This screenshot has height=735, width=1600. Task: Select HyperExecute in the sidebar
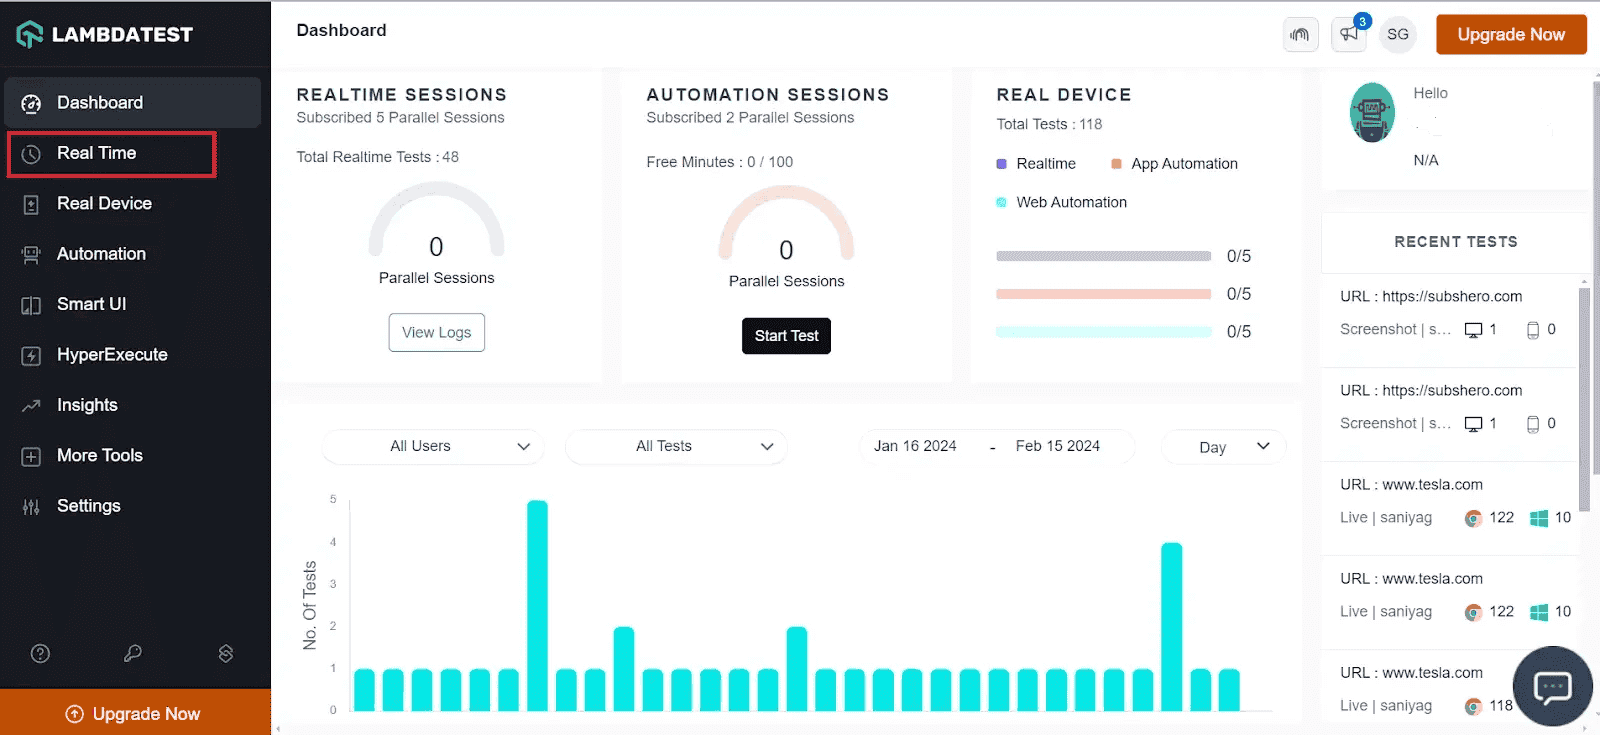[112, 355]
